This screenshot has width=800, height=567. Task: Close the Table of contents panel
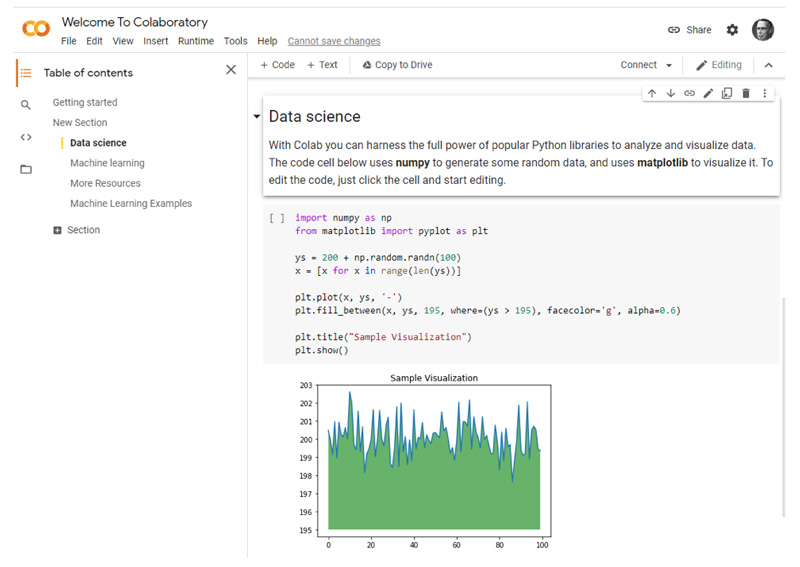(231, 69)
